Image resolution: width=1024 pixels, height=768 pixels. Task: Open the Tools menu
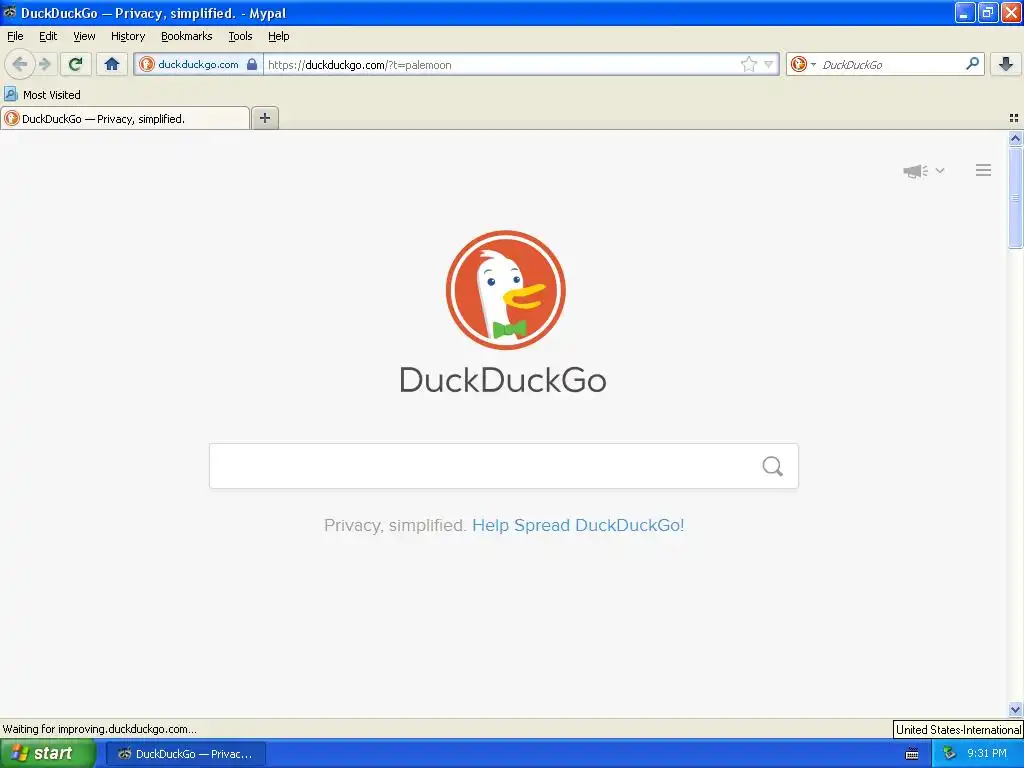[240, 36]
